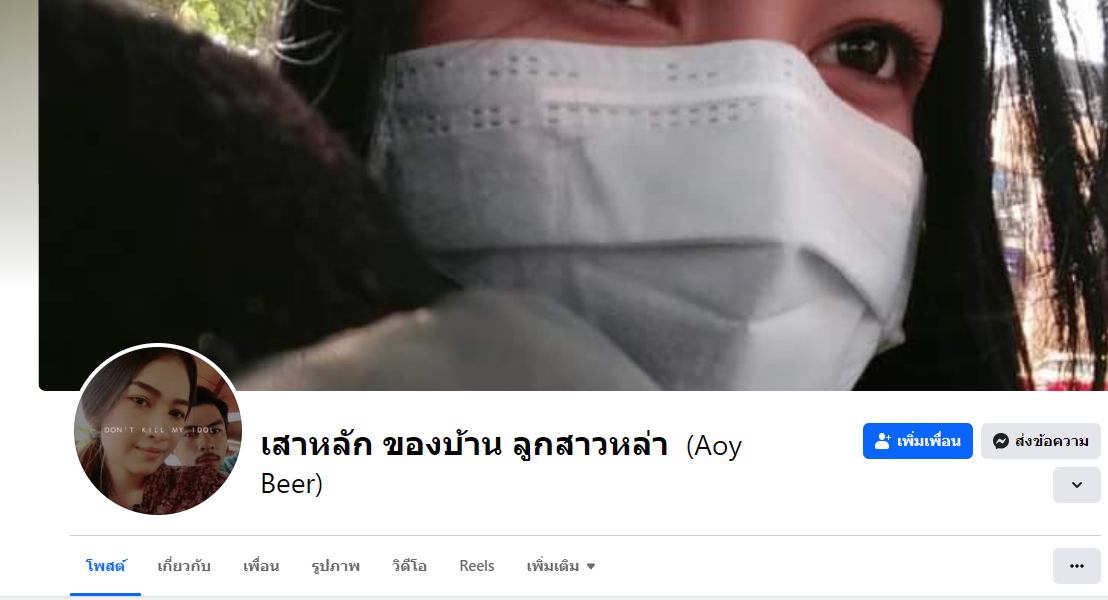Open the cover photo with white mask
Viewport: 1108px width, 600px height.
point(573,195)
